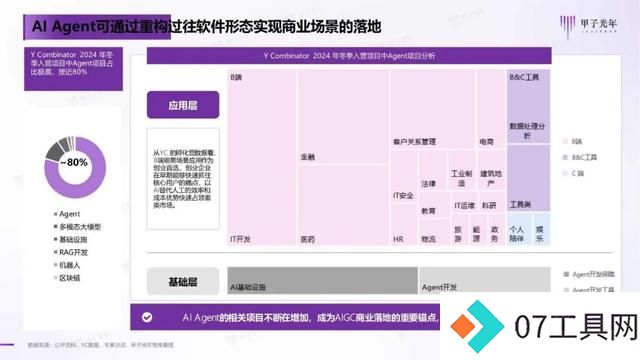Click the 应用层 purple button
The height and width of the screenshot is (360, 640).
coord(183,105)
